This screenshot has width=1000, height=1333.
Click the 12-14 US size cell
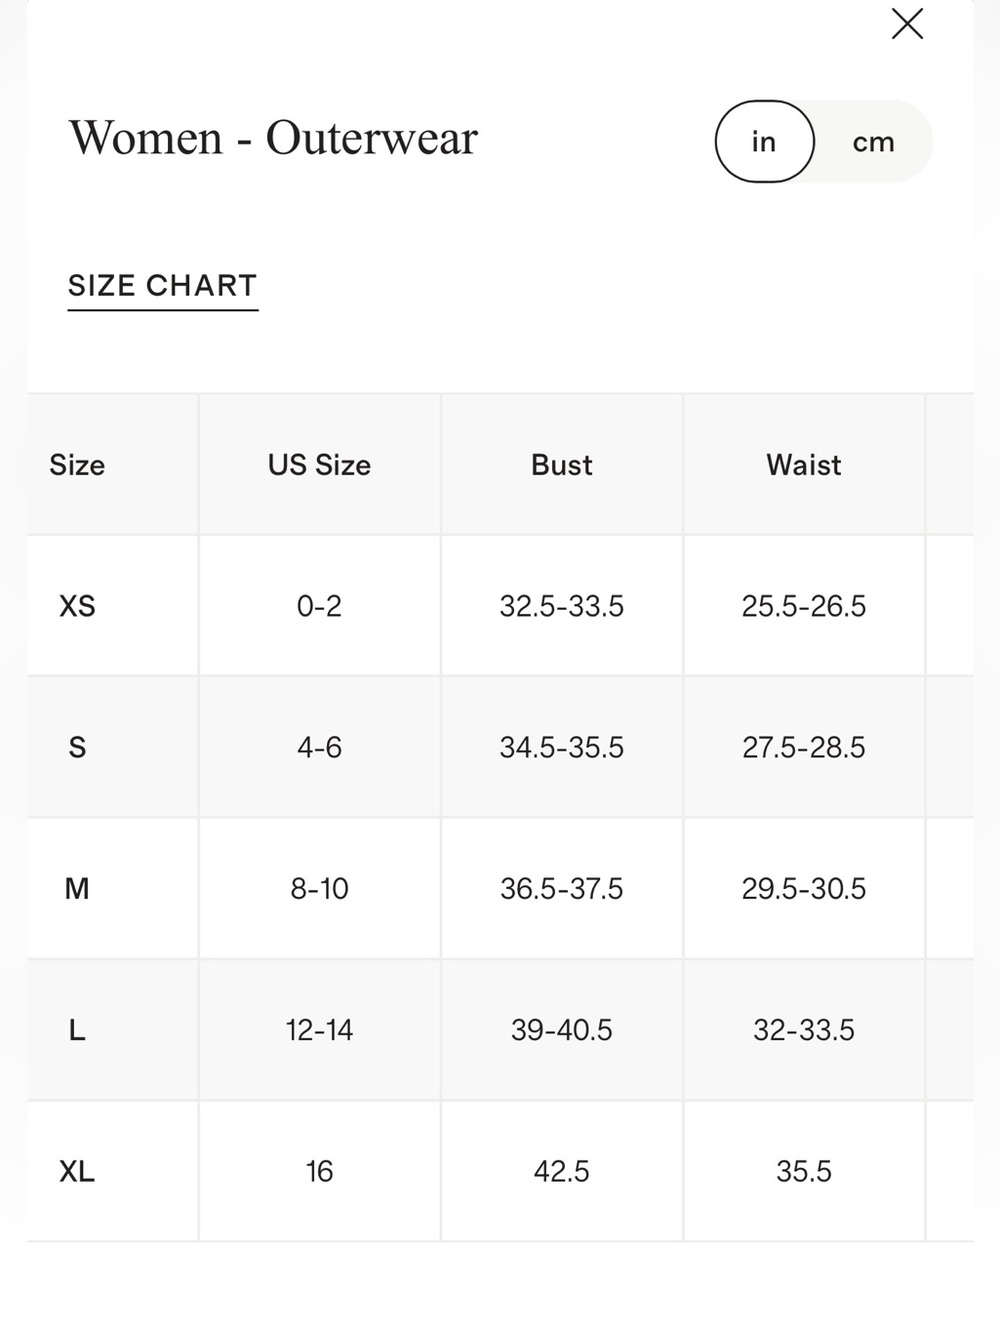click(x=319, y=1030)
